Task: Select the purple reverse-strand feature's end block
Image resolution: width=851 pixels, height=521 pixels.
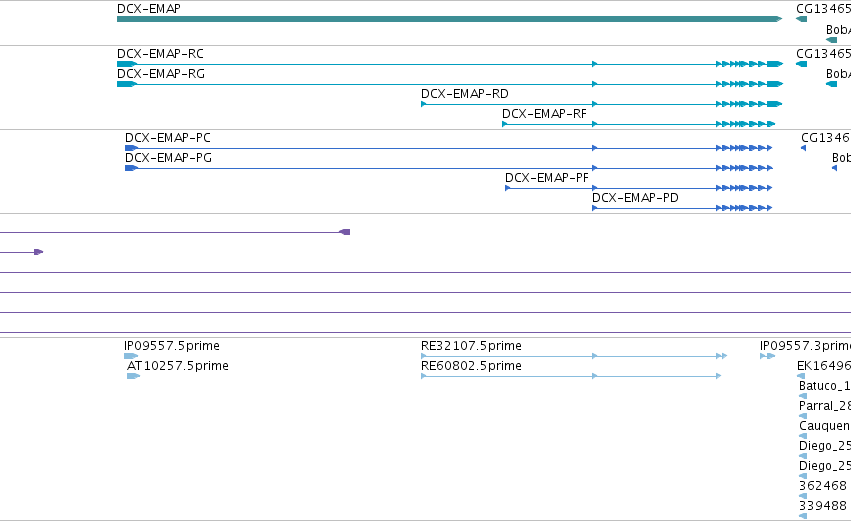Action: pos(345,232)
